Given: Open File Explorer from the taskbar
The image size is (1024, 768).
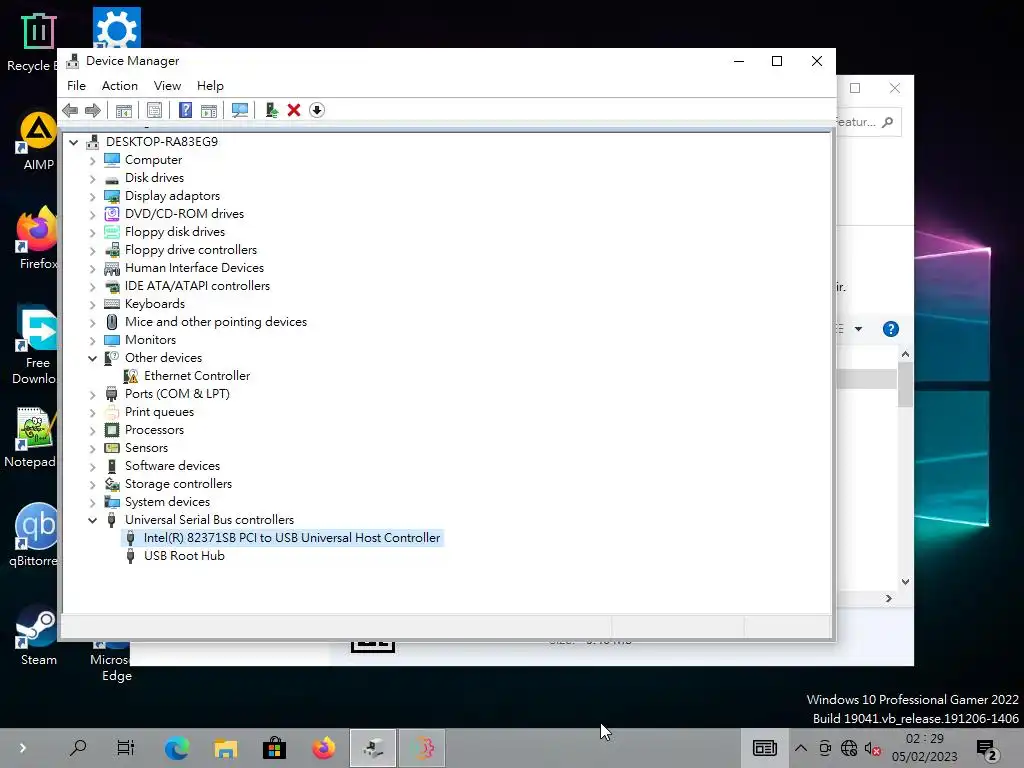Looking at the screenshot, I should pyautogui.click(x=225, y=748).
